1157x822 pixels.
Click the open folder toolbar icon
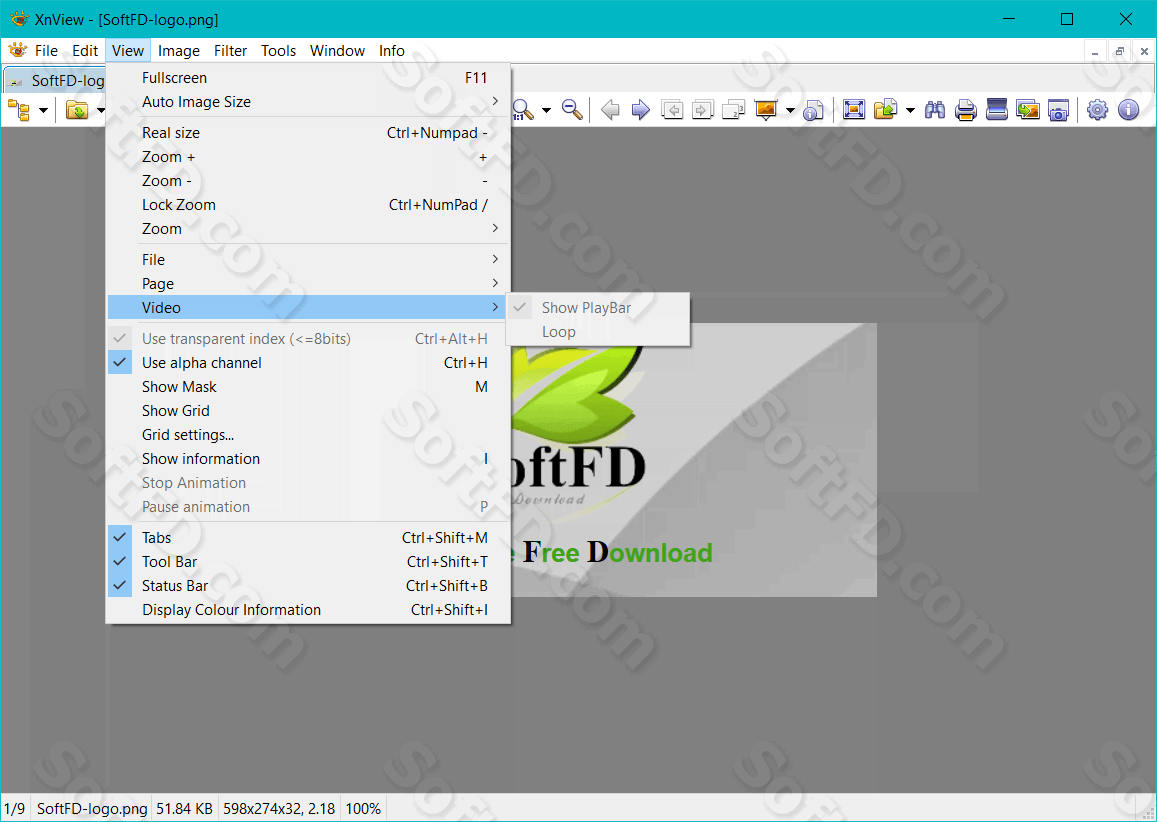point(77,111)
